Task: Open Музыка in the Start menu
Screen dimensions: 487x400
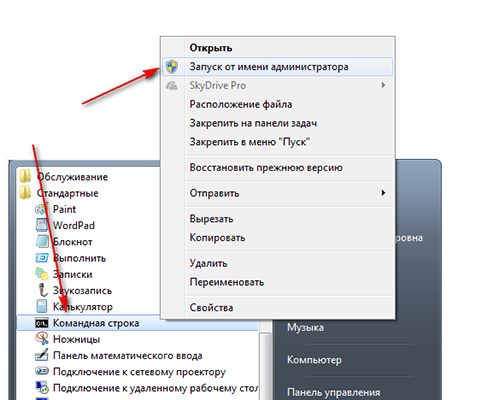Action: (x=305, y=328)
